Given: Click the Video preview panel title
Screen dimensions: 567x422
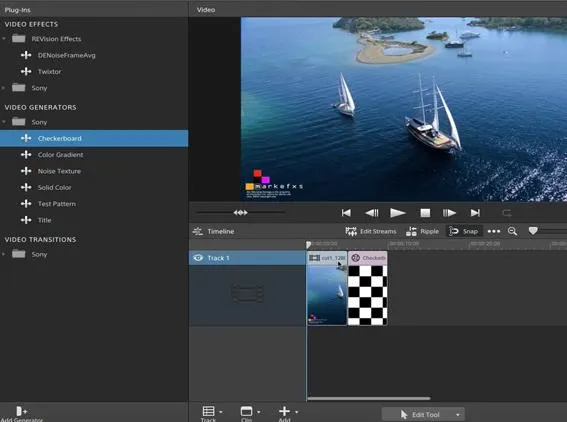Looking at the screenshot, I should coord(206,10).
